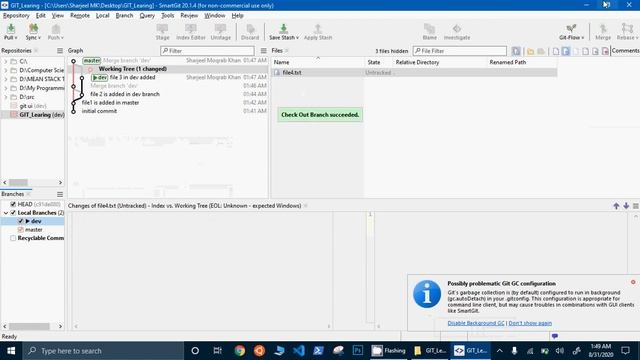
Task: Open the Pull dropdown arrow
Action: tap(16, 38)
